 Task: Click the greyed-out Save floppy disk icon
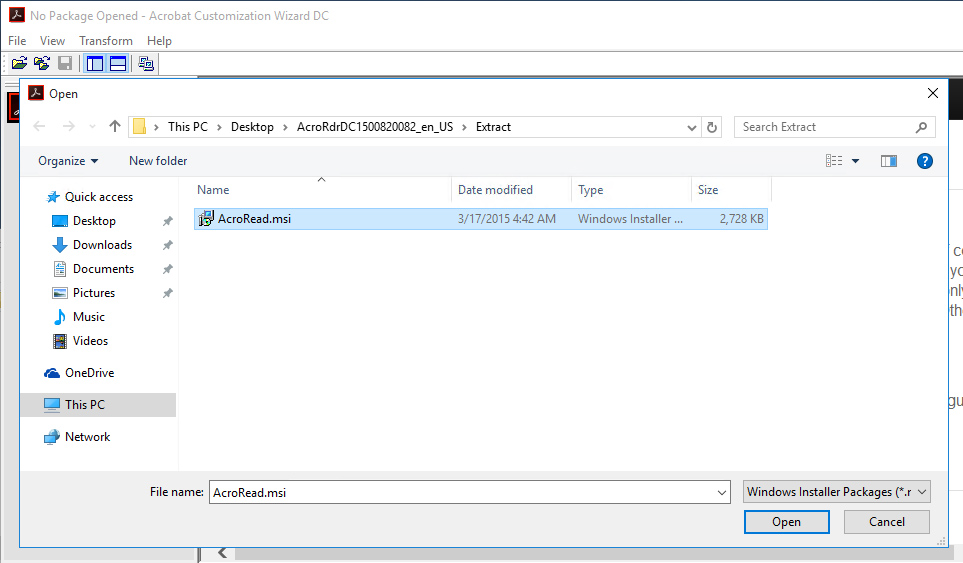click(65, 64)
